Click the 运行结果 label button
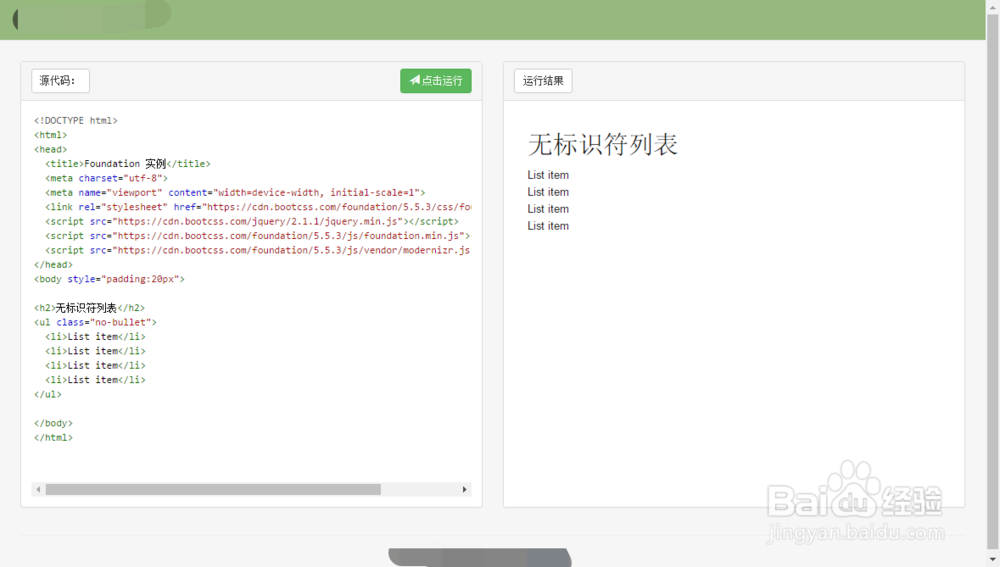The width and height of the screenshot is (1000, 567). point(543,81)
